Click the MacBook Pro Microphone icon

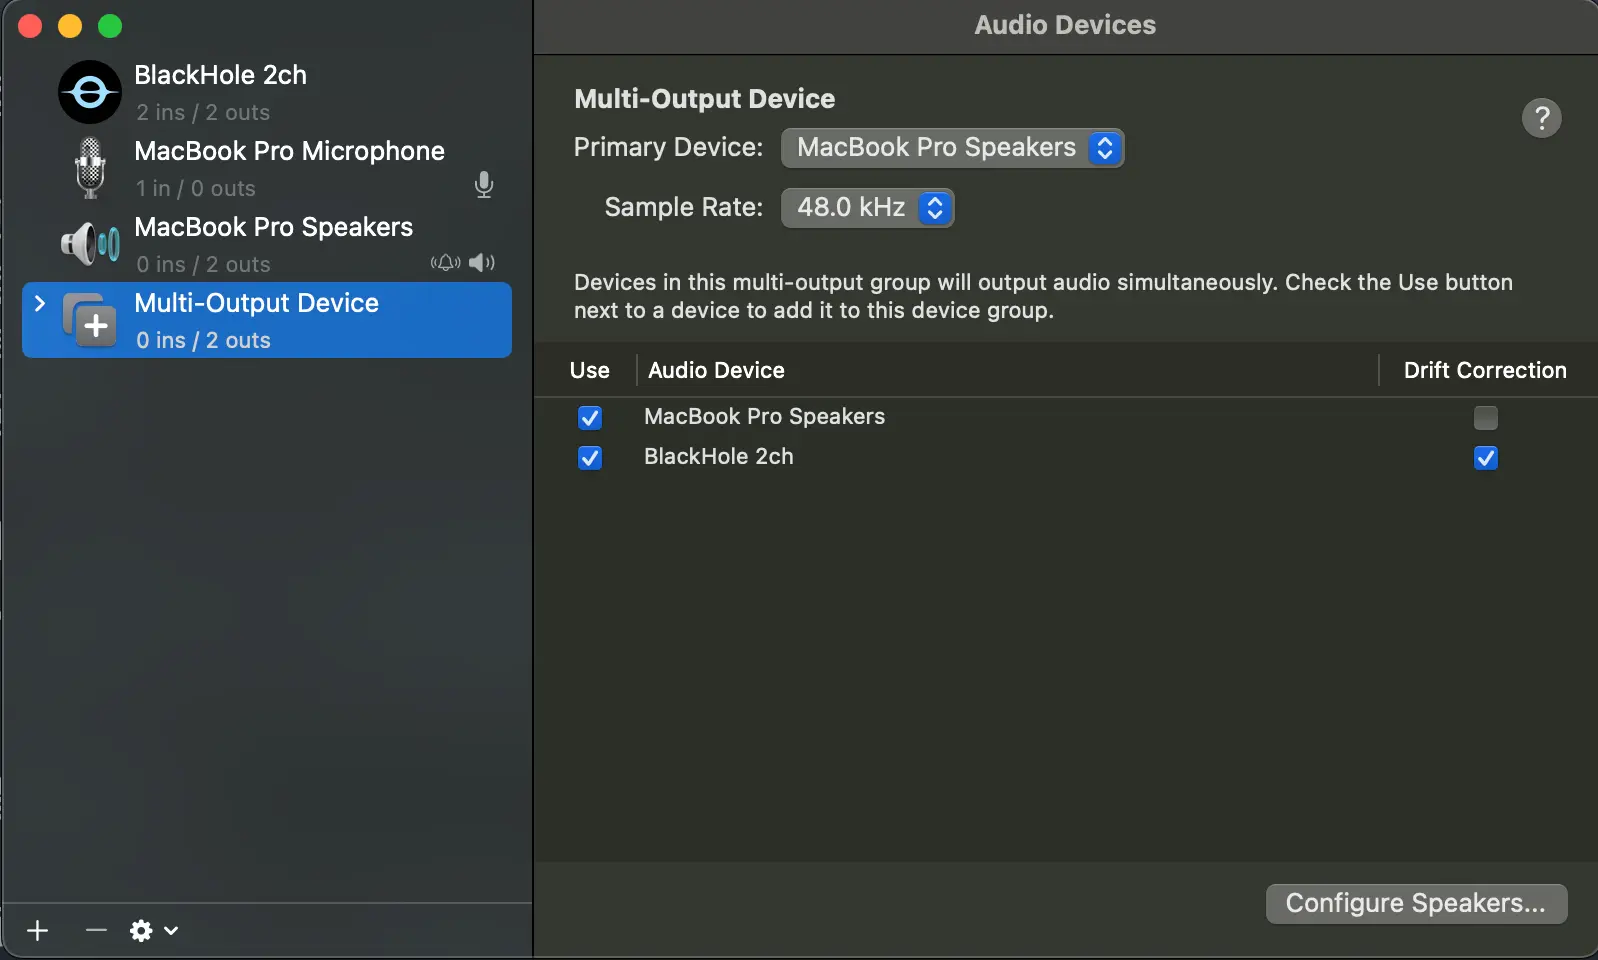[x=90, y=168]
